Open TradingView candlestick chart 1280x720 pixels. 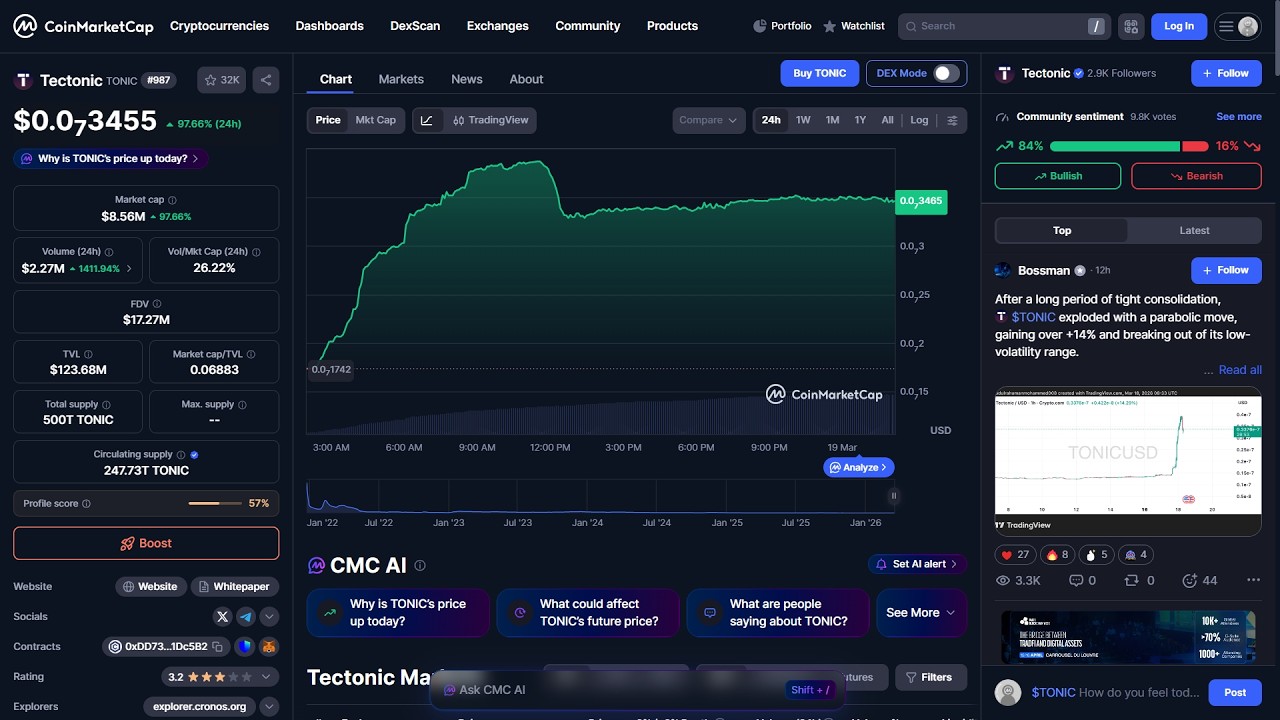490,120
